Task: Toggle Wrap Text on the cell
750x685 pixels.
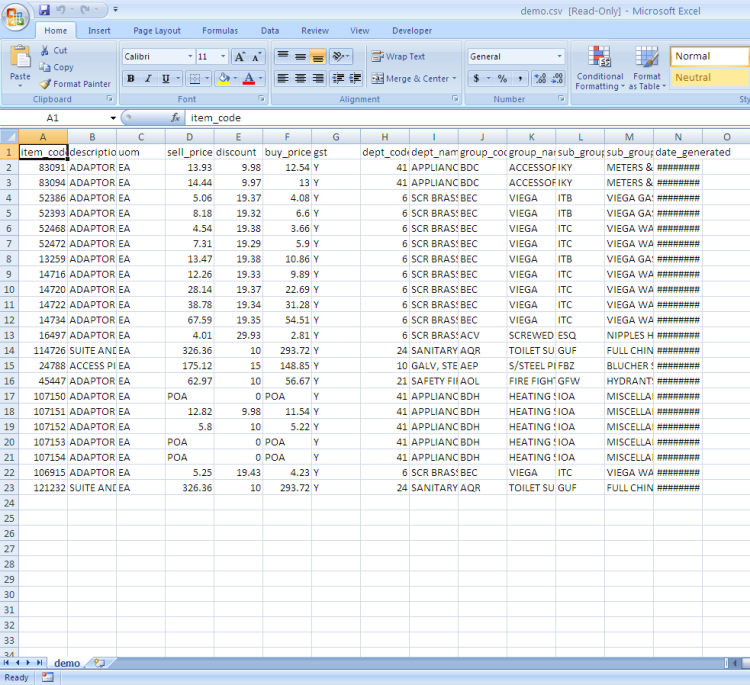Action: point(398,56)
